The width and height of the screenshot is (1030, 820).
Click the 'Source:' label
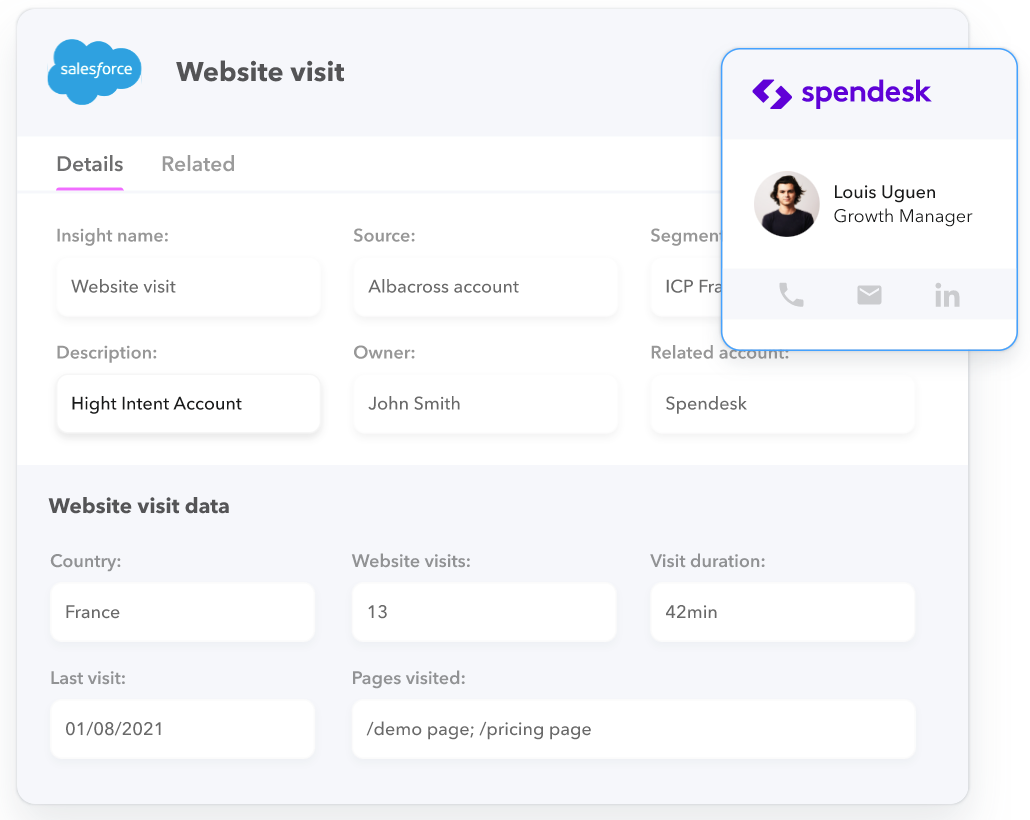(x=384, y=235)
